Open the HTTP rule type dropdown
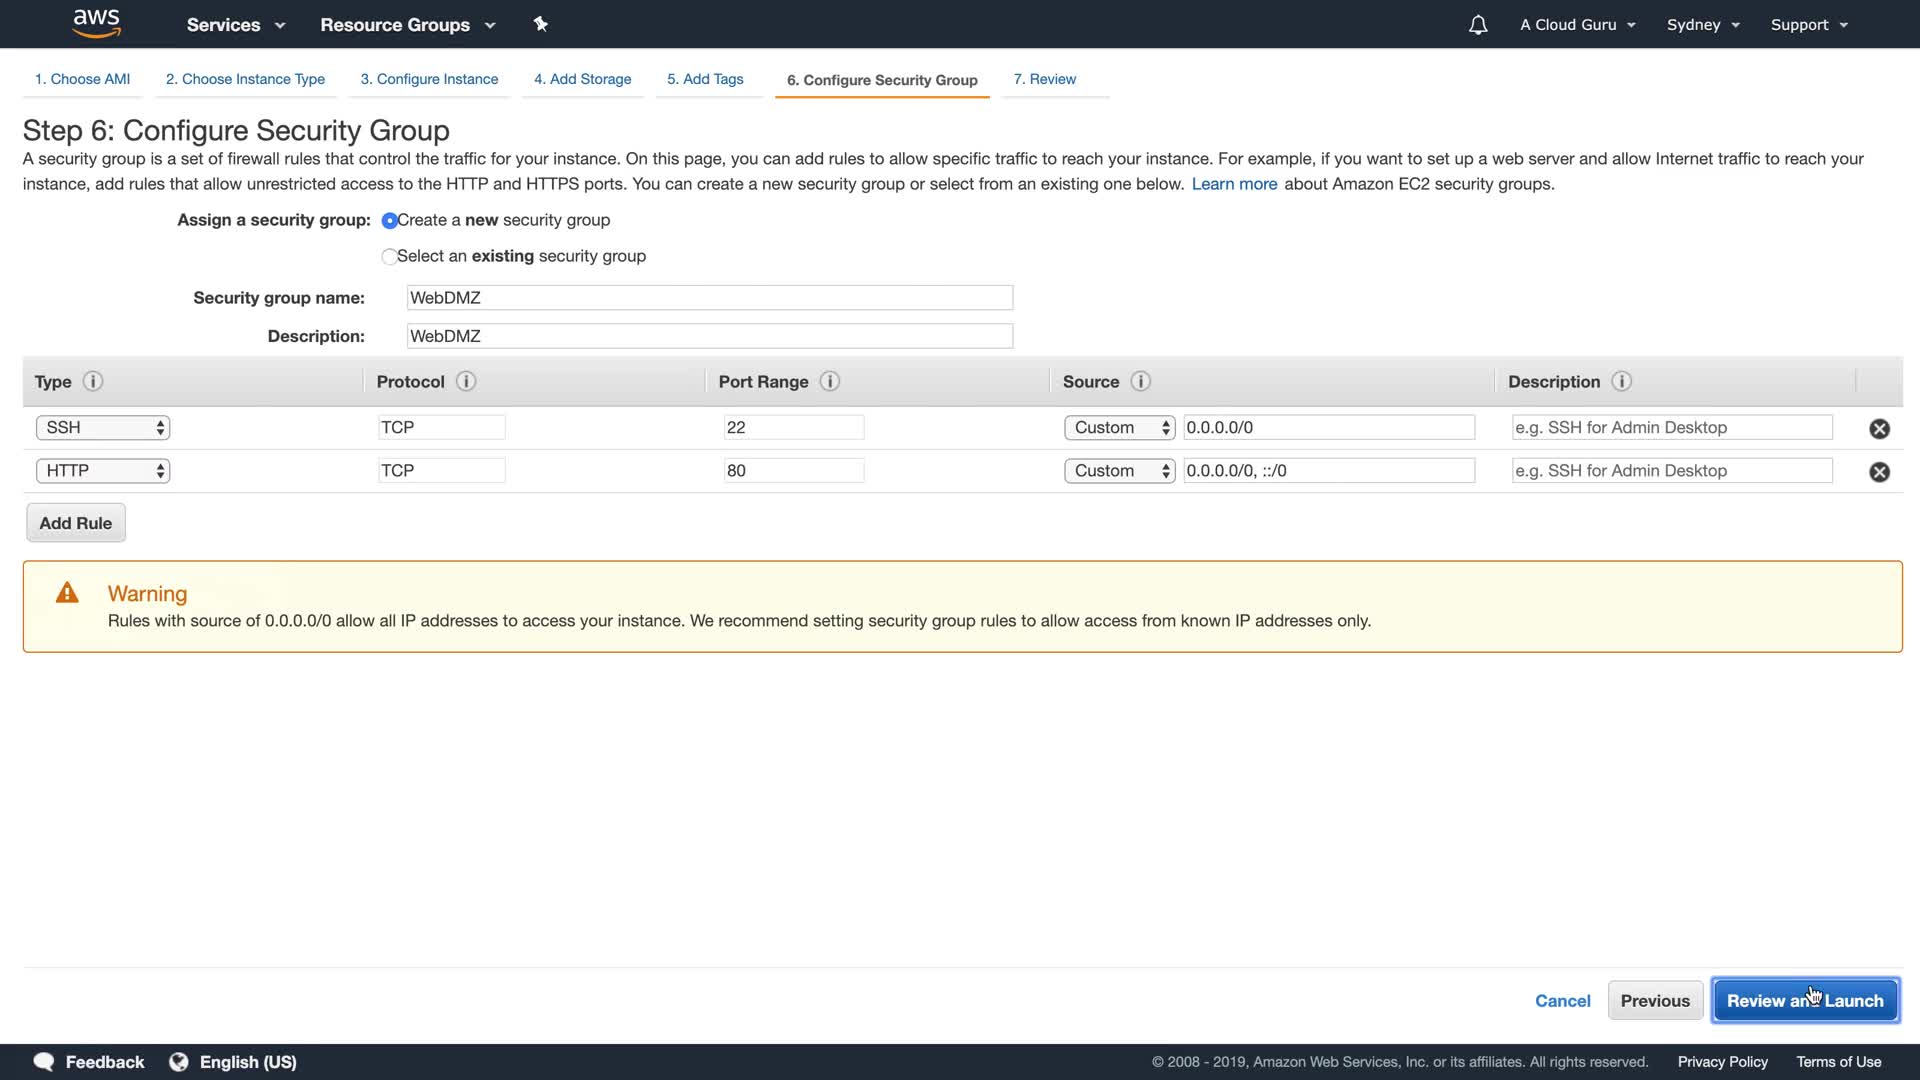Viewport: 1920px width, 1080px height. tap(103, 471)
